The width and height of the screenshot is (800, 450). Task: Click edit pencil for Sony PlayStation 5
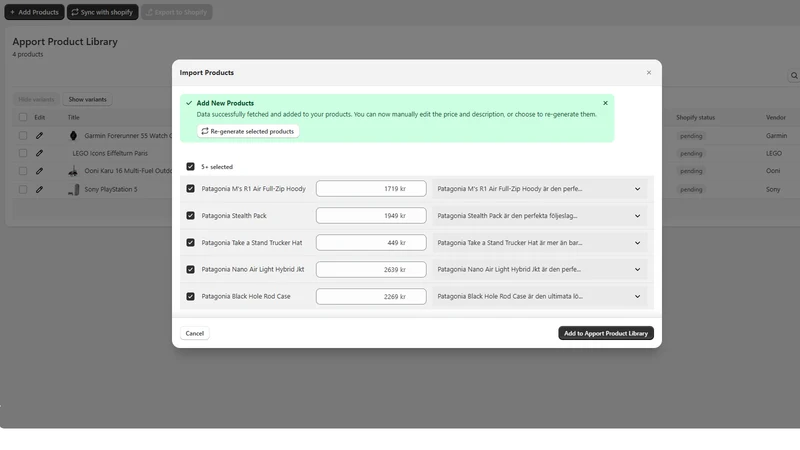(x=39, y=189)
